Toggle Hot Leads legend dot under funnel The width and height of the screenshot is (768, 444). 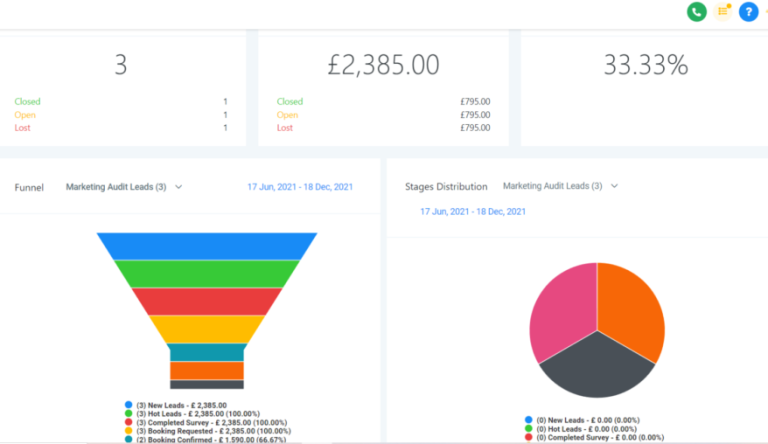[130, 414]
